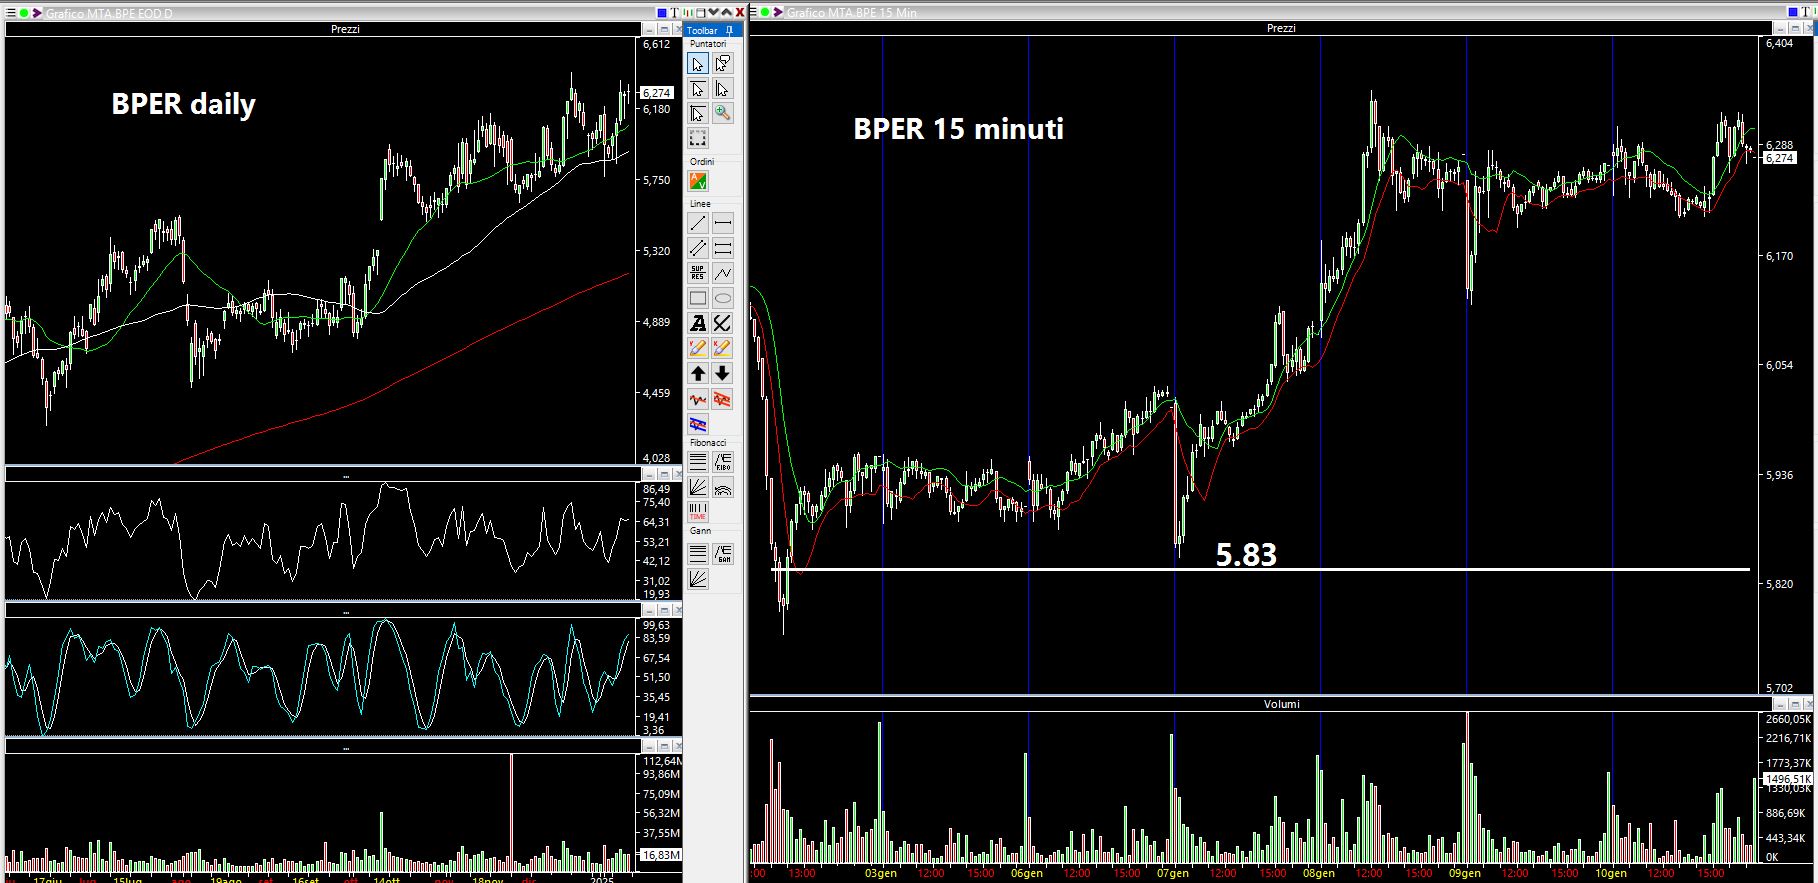The width and height of the screenshot is (1818, 883).
Task: Pick the first pencil highlighter tool
Action: click(x=698, y=348)
